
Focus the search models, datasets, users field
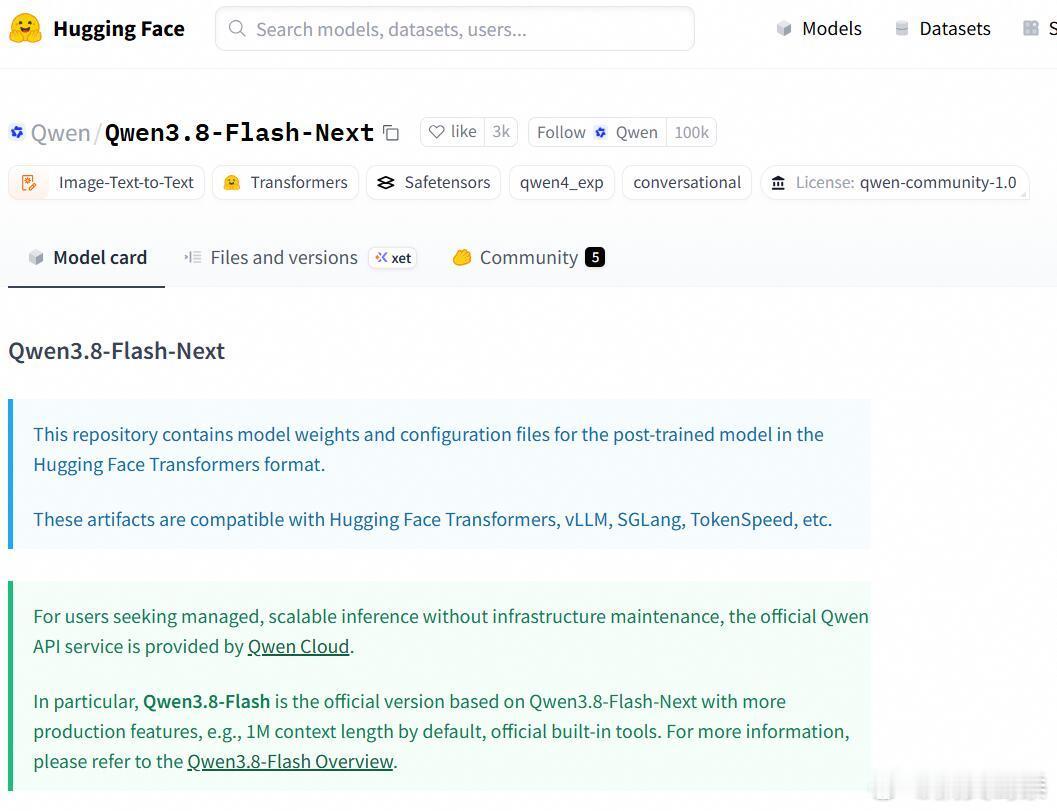coord(454,29)
